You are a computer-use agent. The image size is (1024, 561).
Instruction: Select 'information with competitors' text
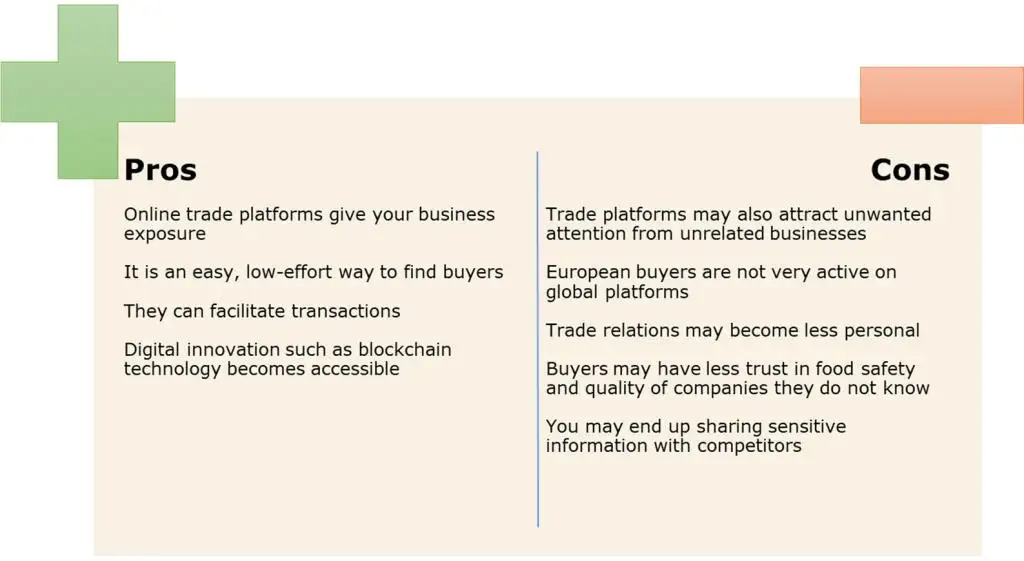[673, 446]
